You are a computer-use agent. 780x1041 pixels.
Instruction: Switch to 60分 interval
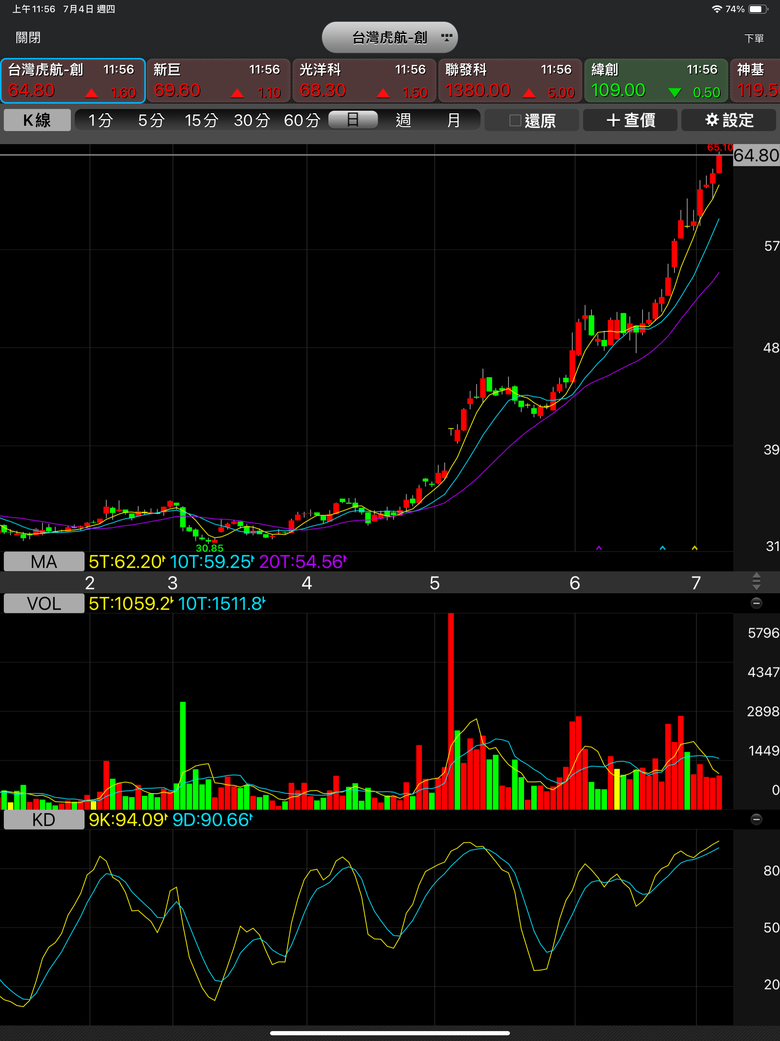tap(301, 120)
